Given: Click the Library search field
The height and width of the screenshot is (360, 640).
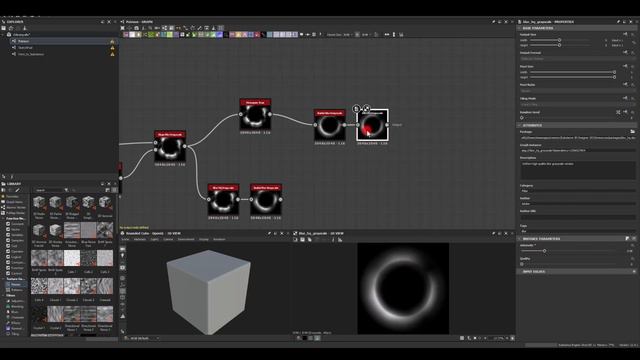Looking at the screenshot, I should click(48, 190).
